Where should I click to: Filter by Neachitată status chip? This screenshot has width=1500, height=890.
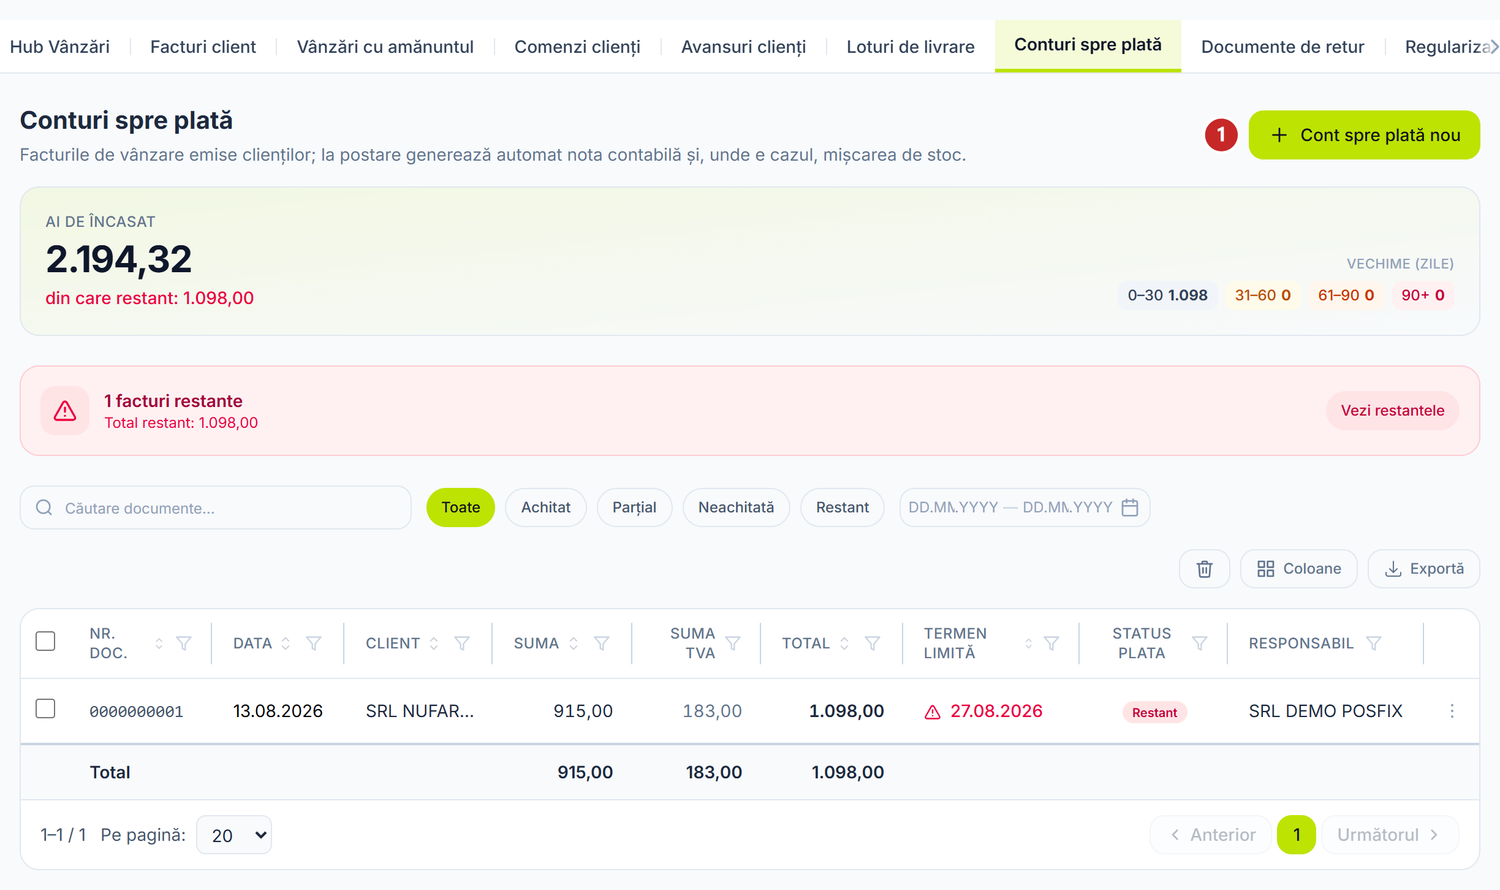click(736, 508)
